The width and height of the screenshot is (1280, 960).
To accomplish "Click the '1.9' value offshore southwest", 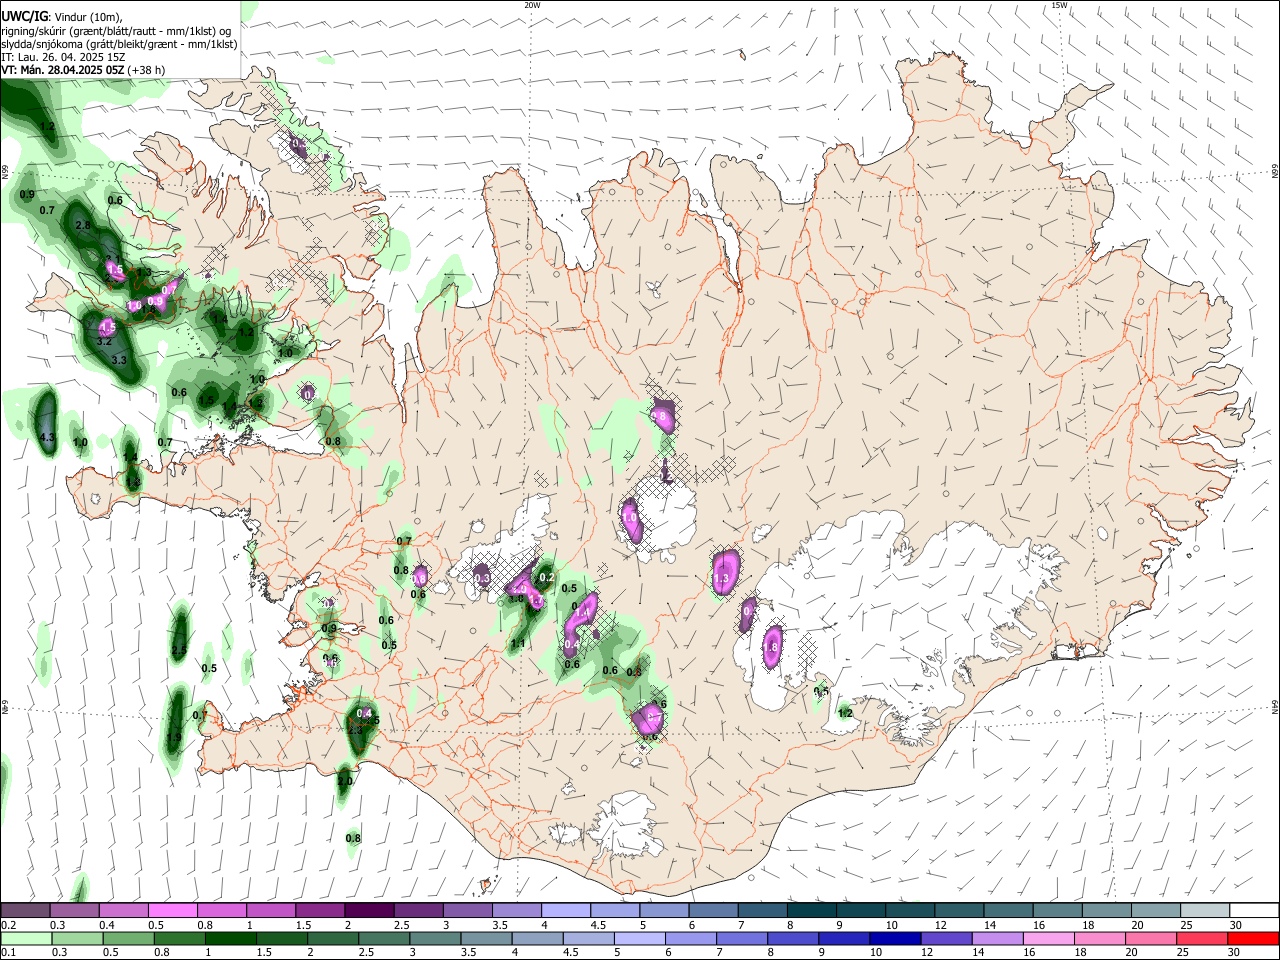I will (x=174, y=737).
